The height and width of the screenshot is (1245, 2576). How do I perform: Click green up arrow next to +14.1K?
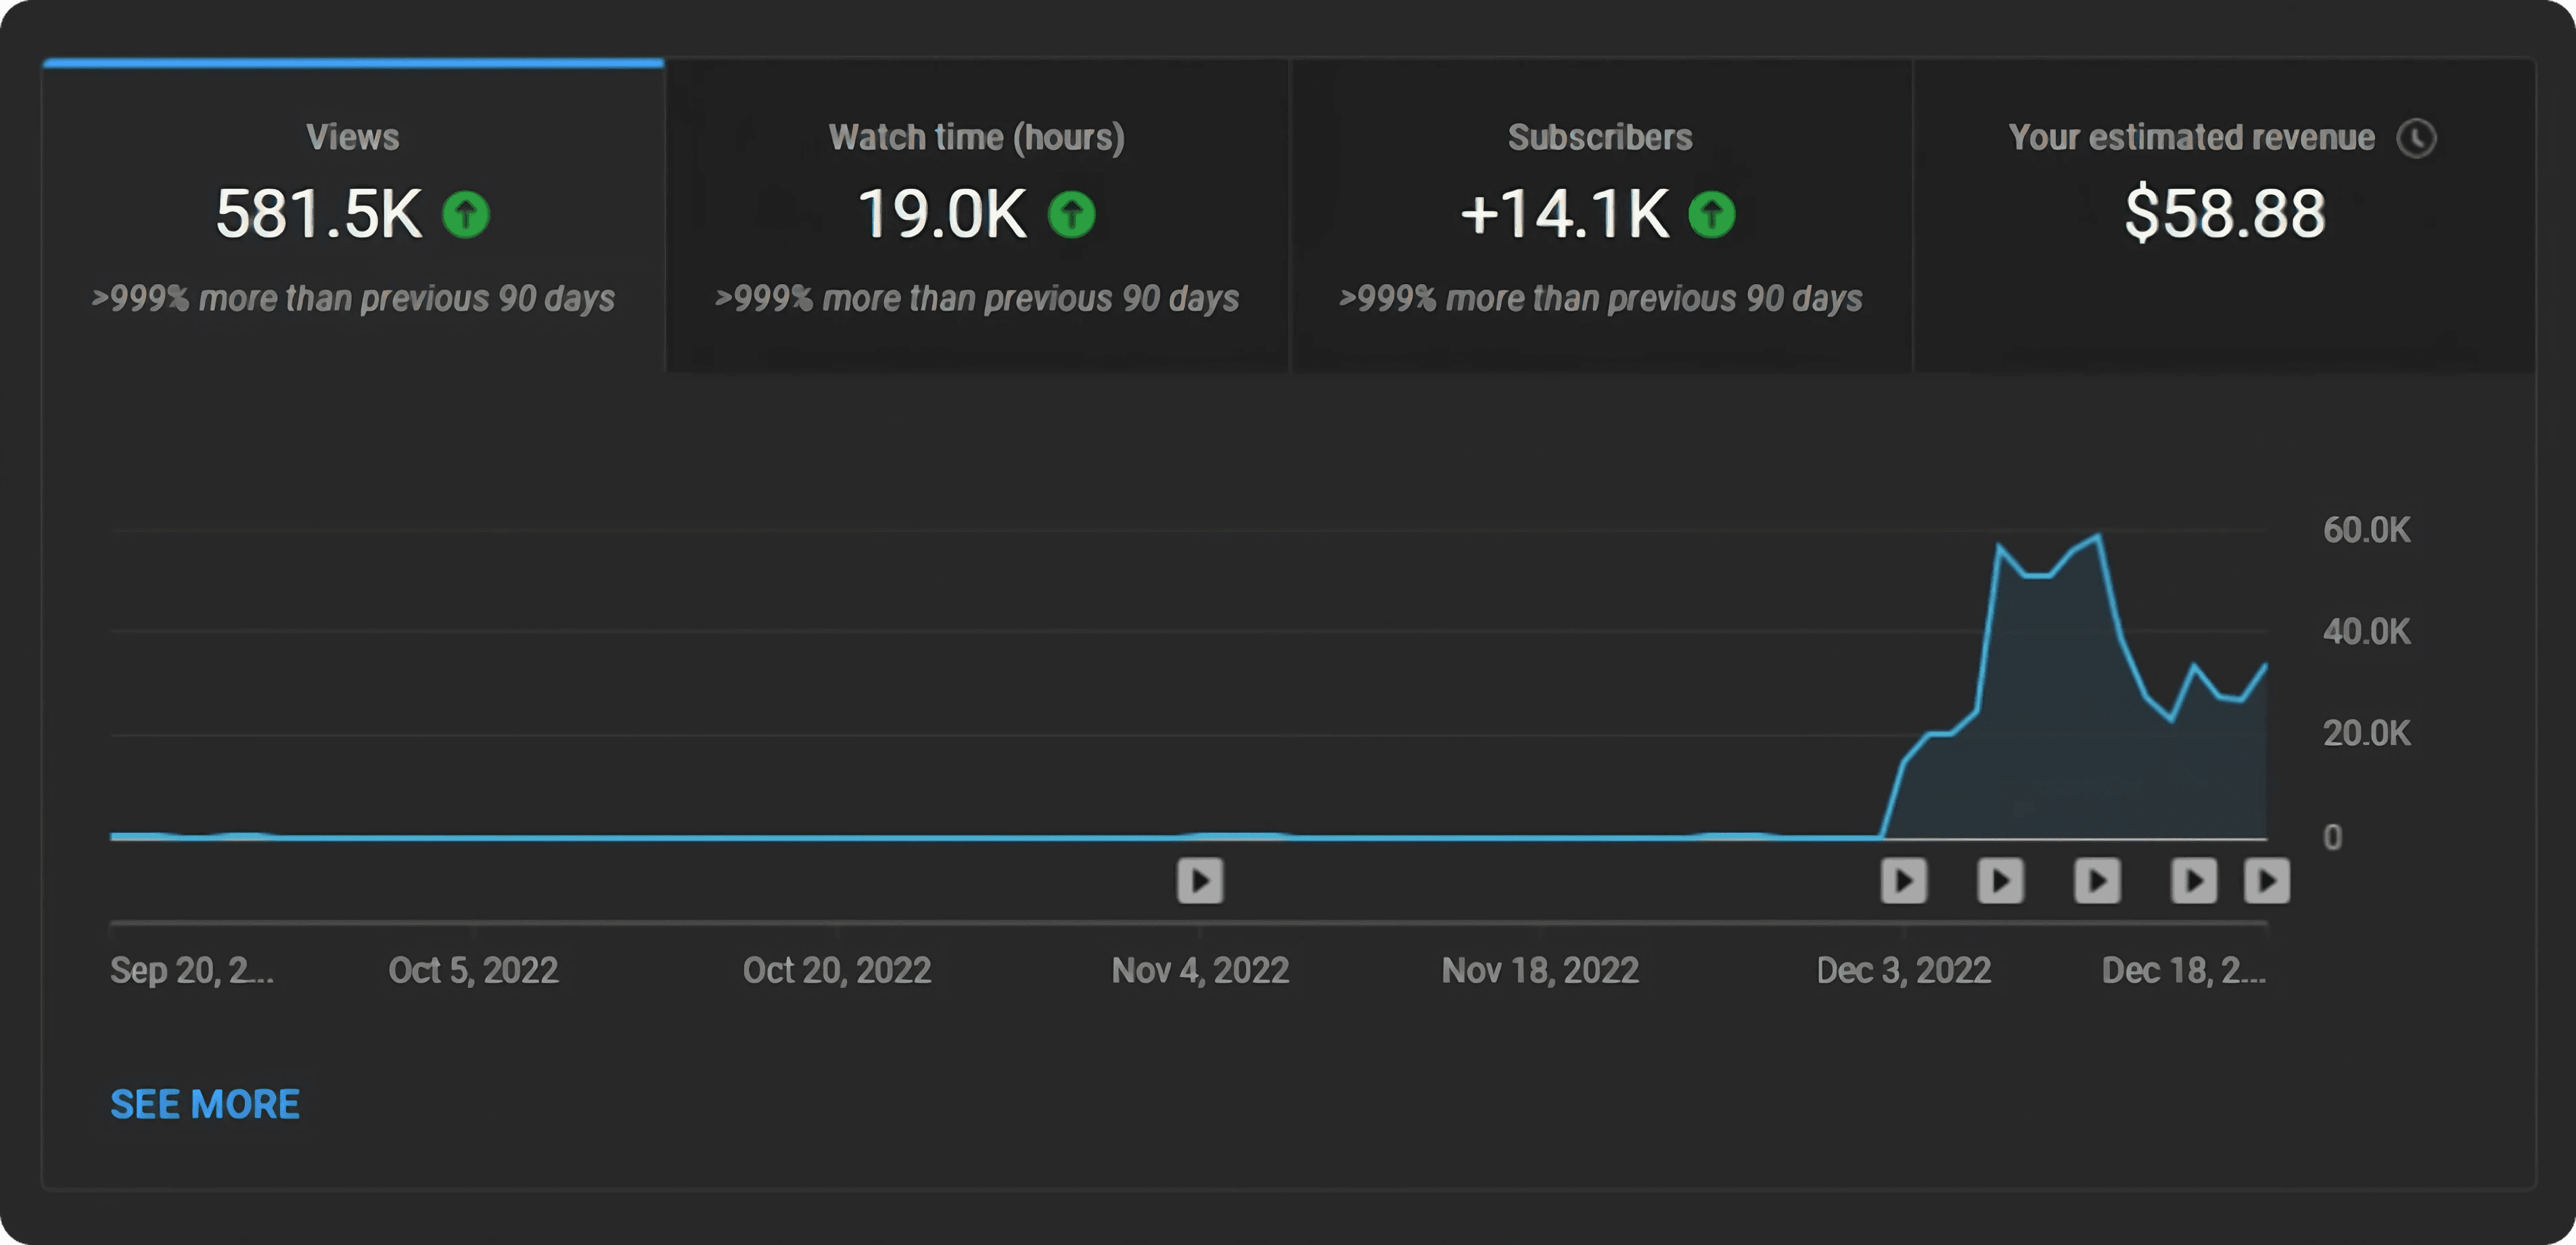1712,214
